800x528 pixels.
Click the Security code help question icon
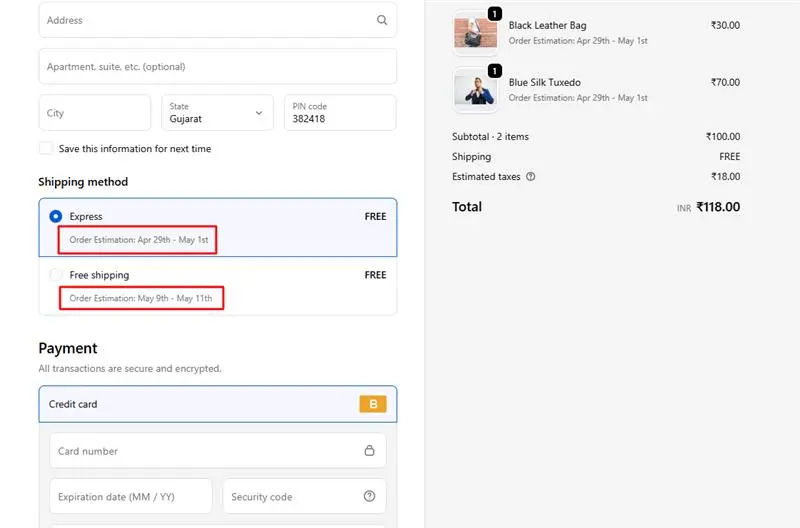[x=369, y=496]
